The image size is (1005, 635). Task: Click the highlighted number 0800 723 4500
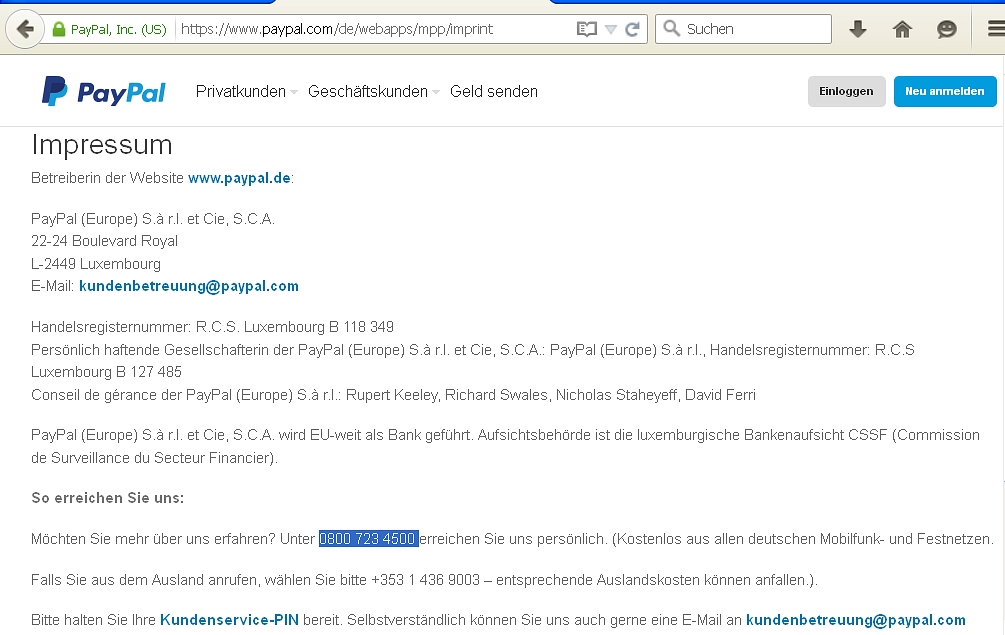point(369,539)
